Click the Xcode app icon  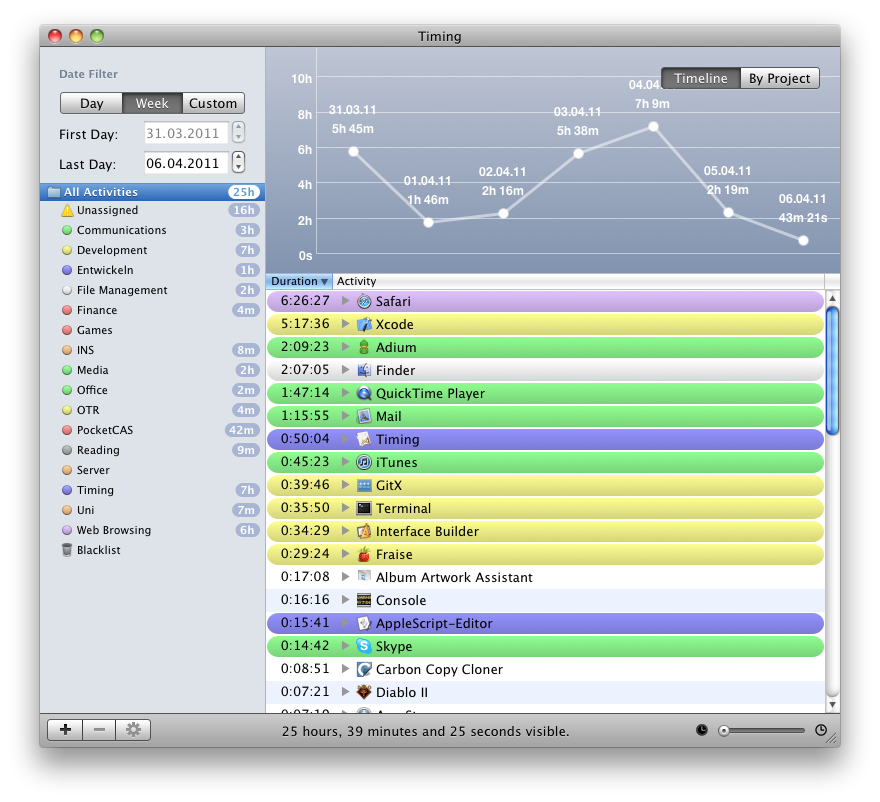point(364,324)
